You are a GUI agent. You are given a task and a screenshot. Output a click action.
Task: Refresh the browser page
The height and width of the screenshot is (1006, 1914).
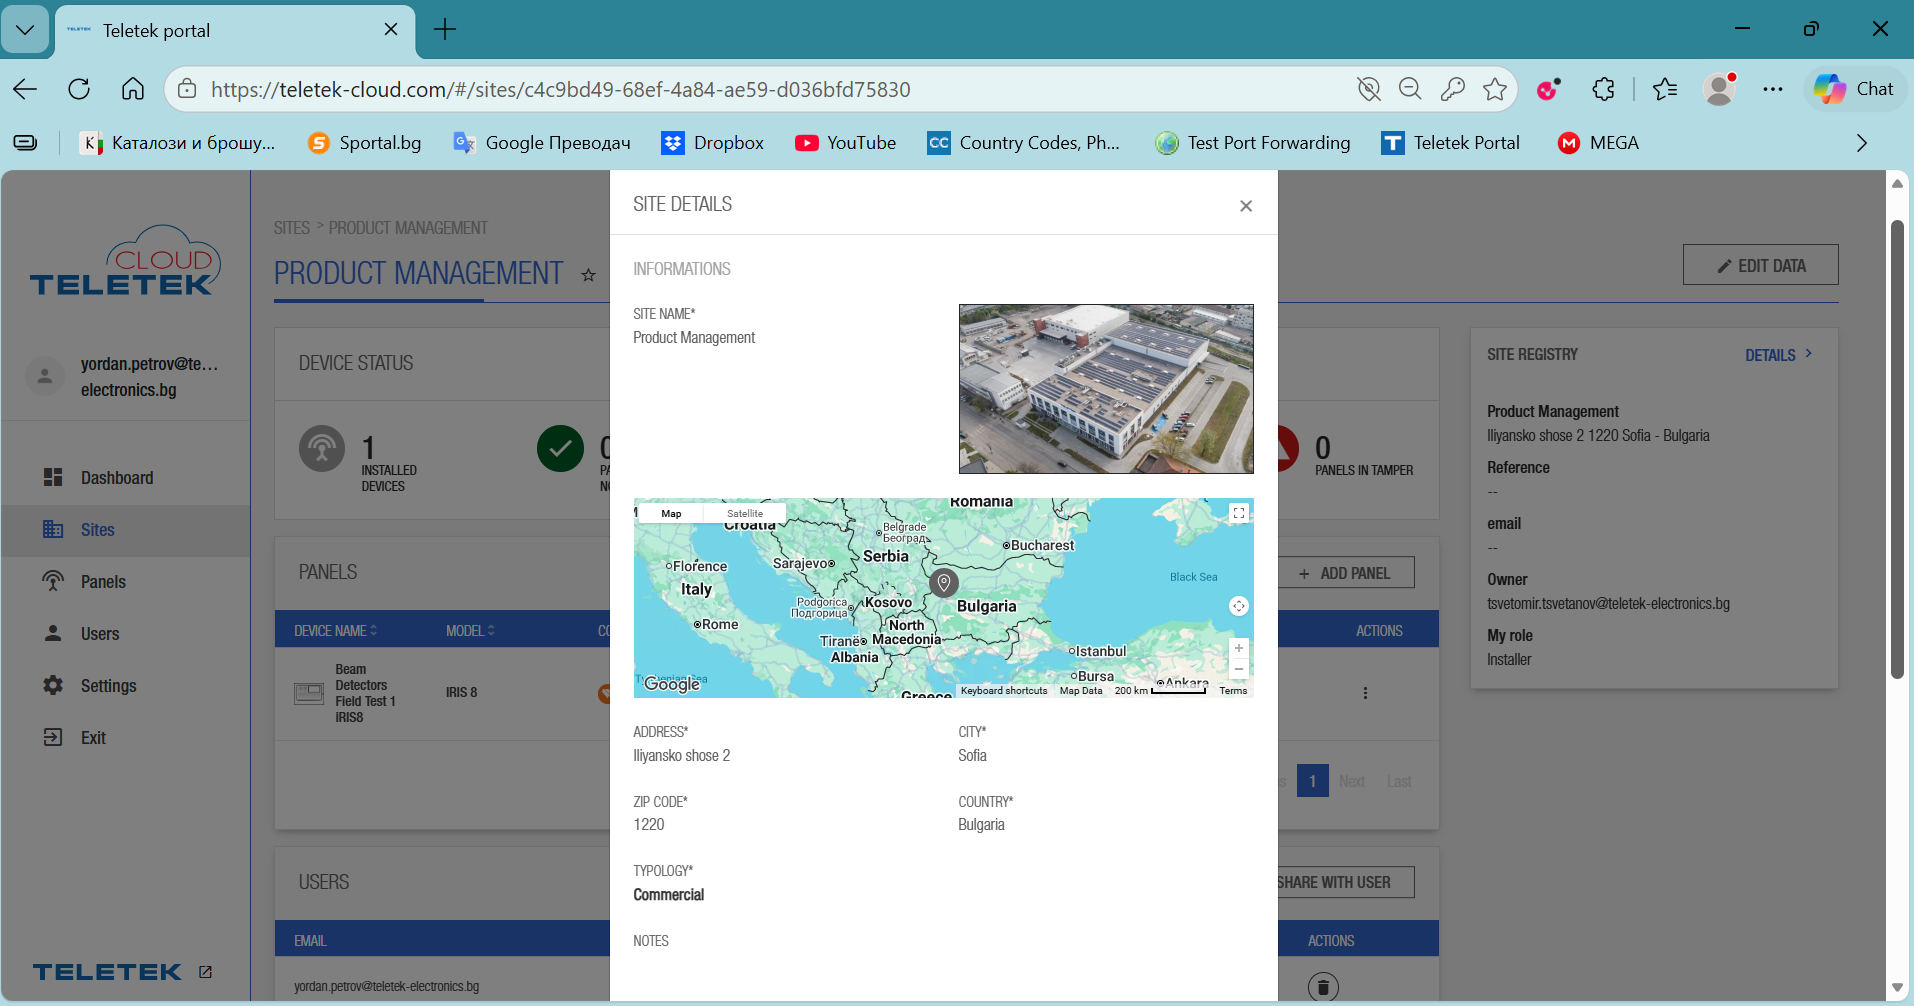[79, 89]
